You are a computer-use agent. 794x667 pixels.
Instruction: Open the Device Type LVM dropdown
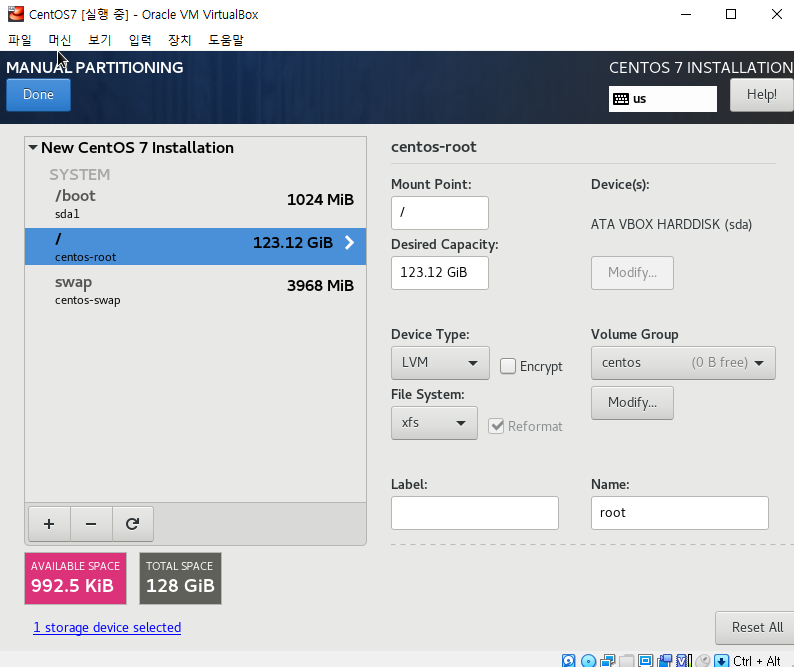click(440, 363)
